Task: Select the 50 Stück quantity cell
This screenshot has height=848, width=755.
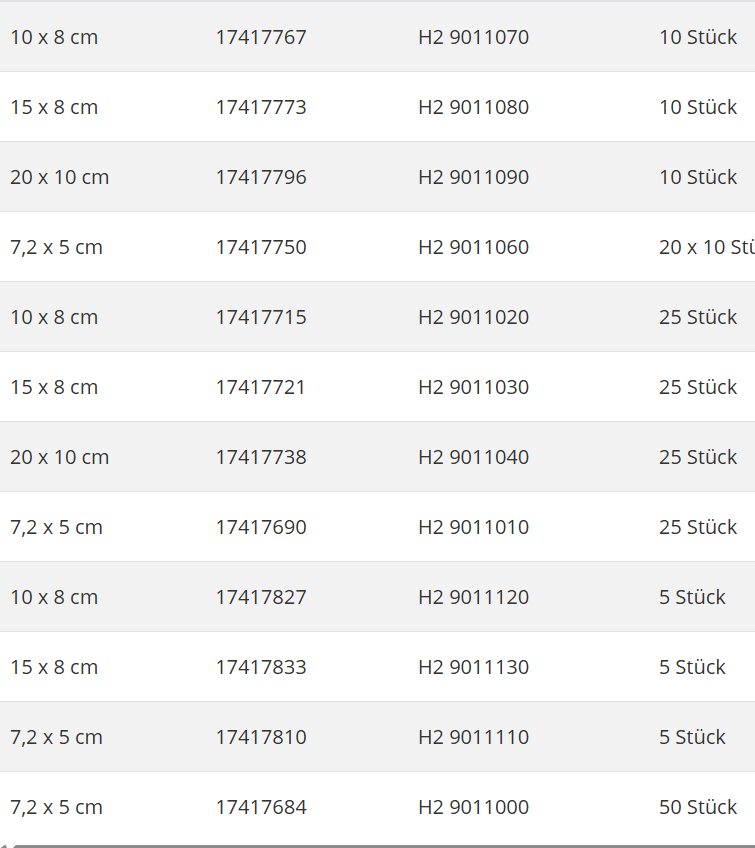Action: (698, 808)
